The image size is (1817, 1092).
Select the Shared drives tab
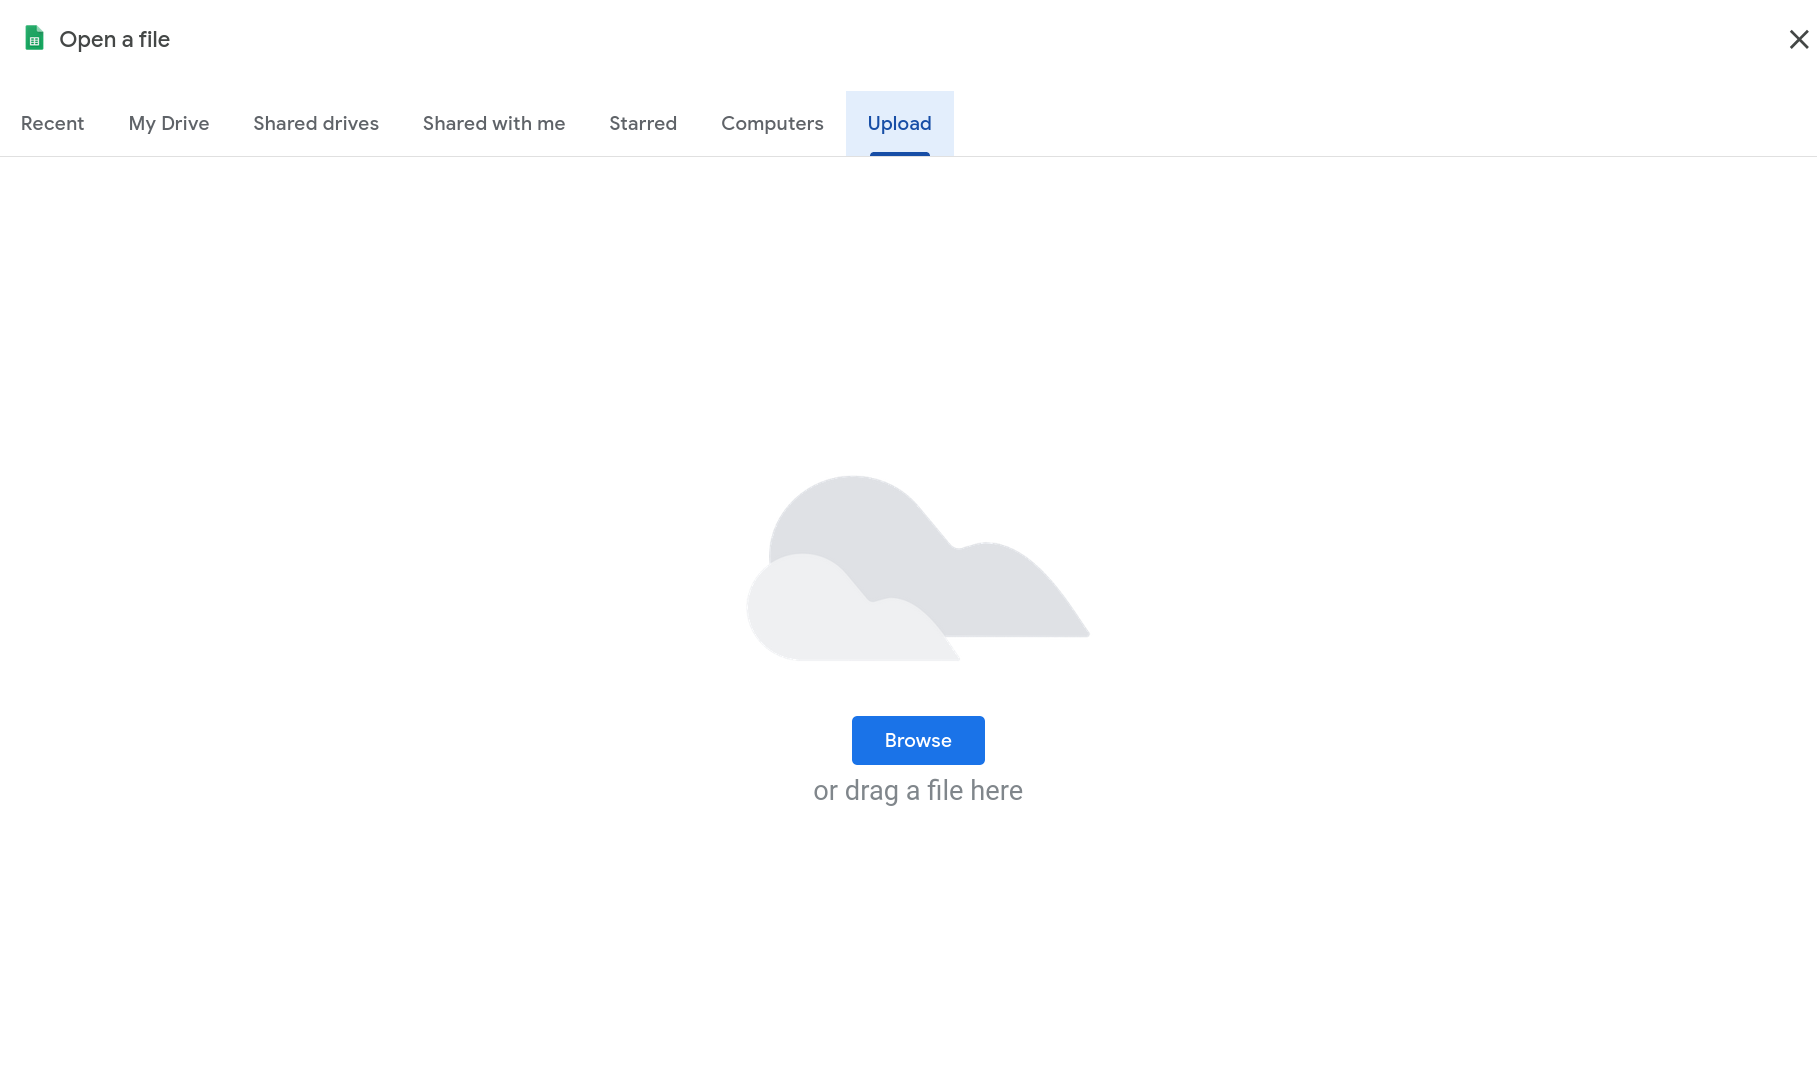coord(315,123)
